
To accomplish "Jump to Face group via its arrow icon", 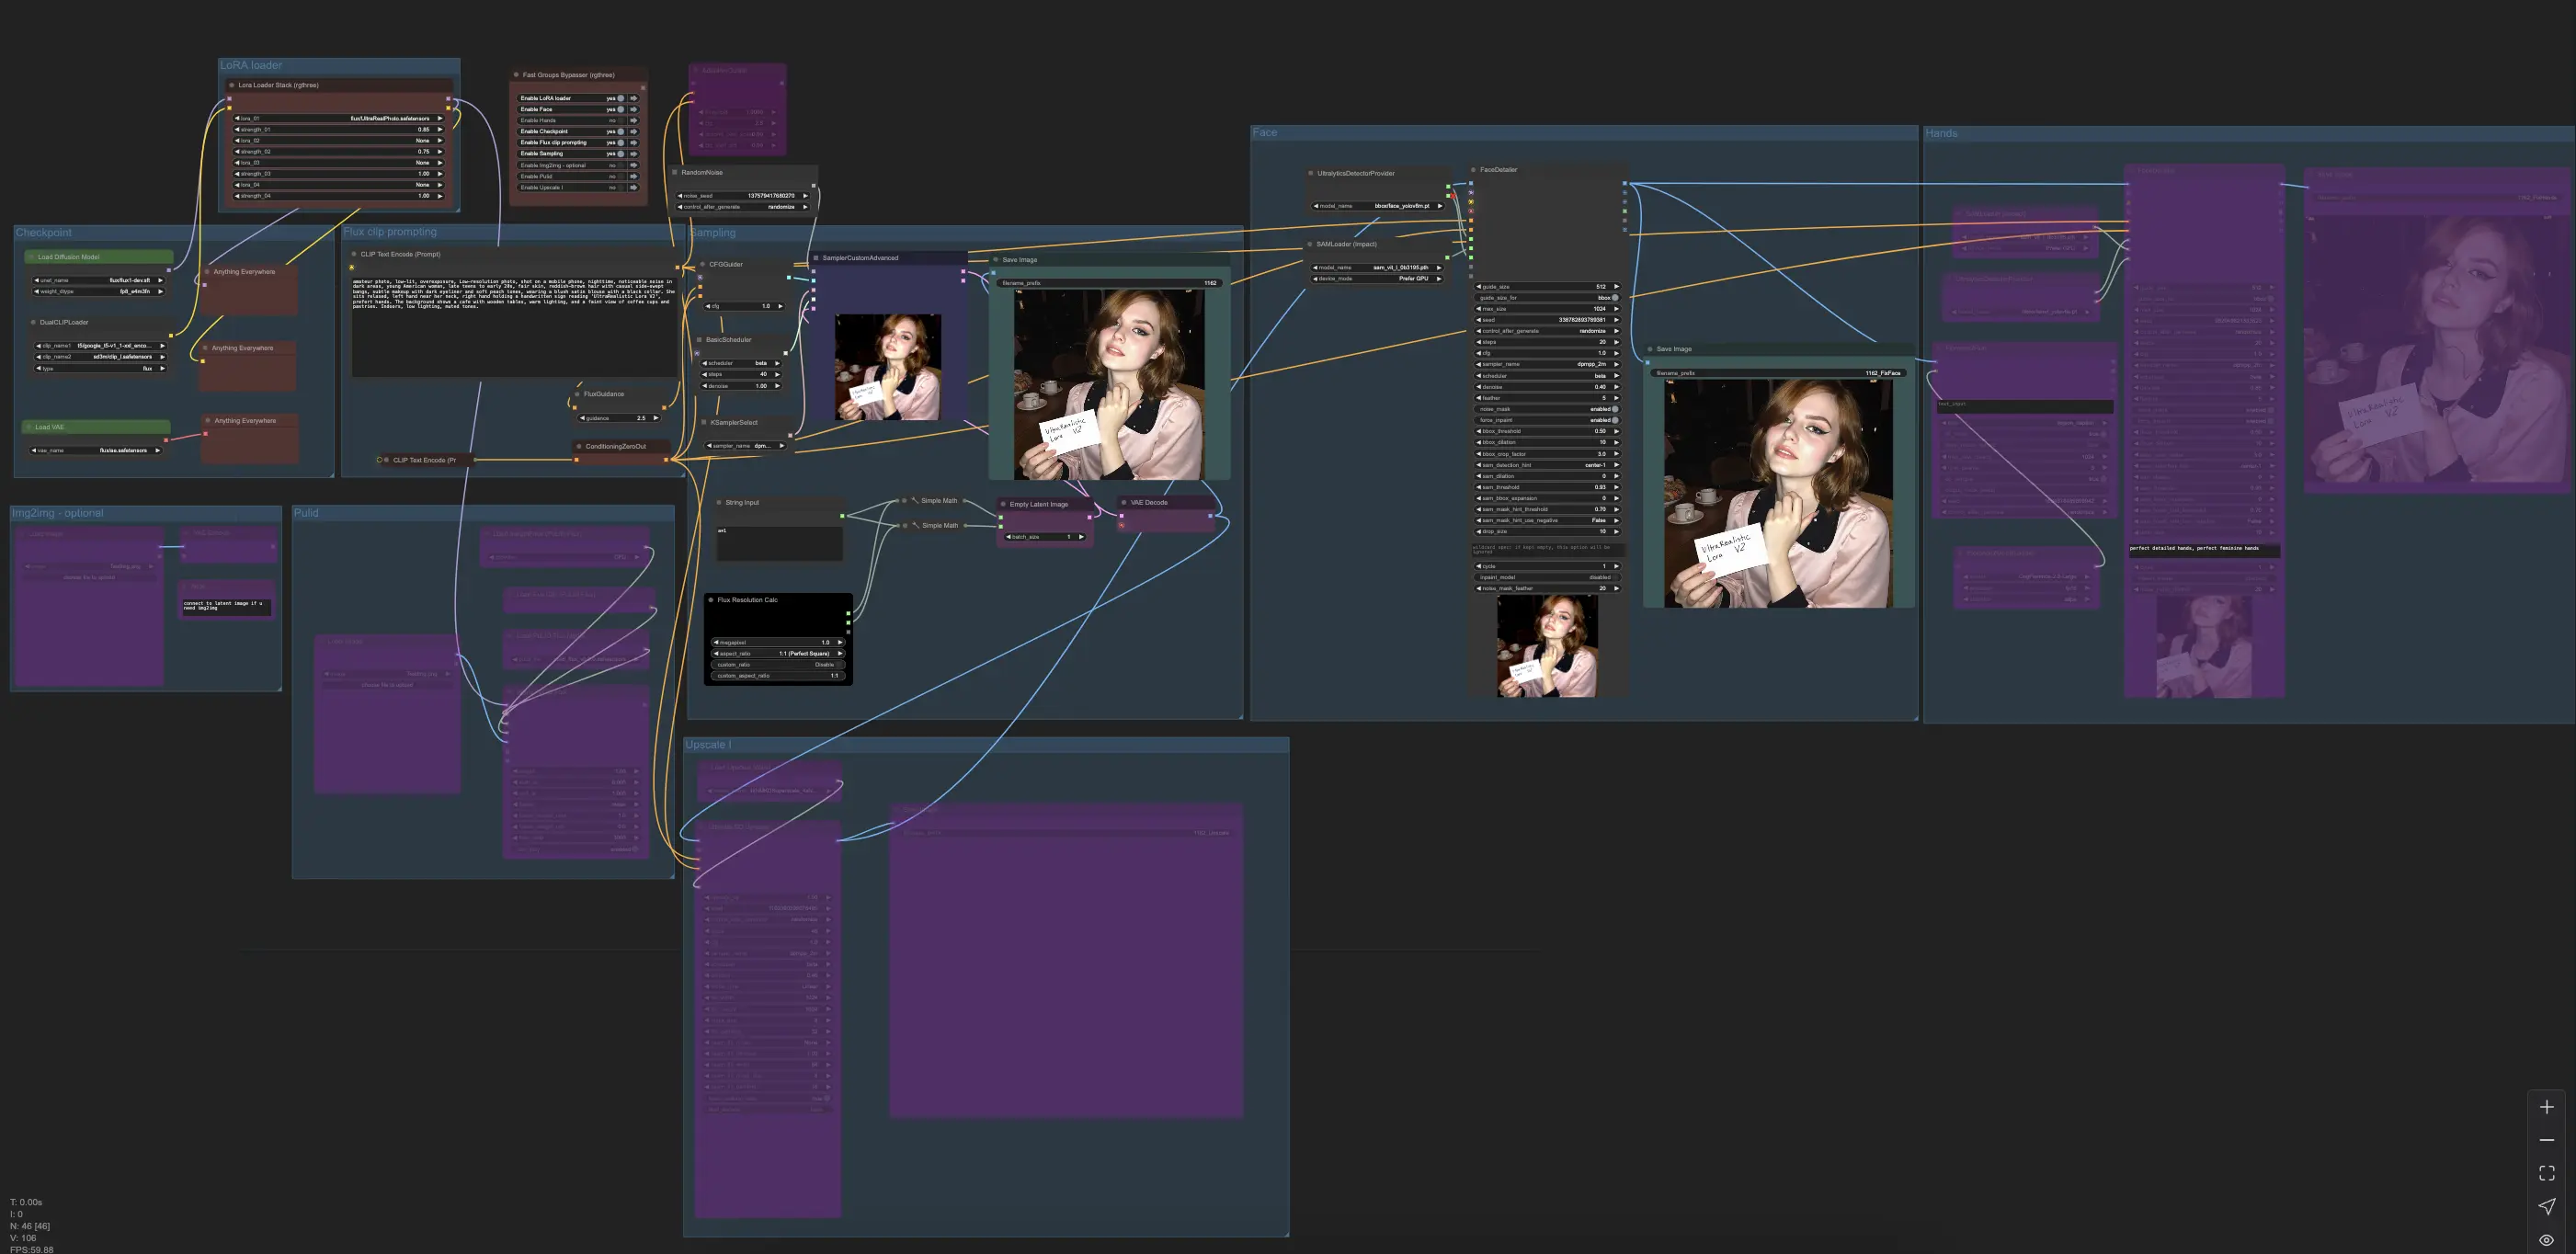I will point(633,109).
